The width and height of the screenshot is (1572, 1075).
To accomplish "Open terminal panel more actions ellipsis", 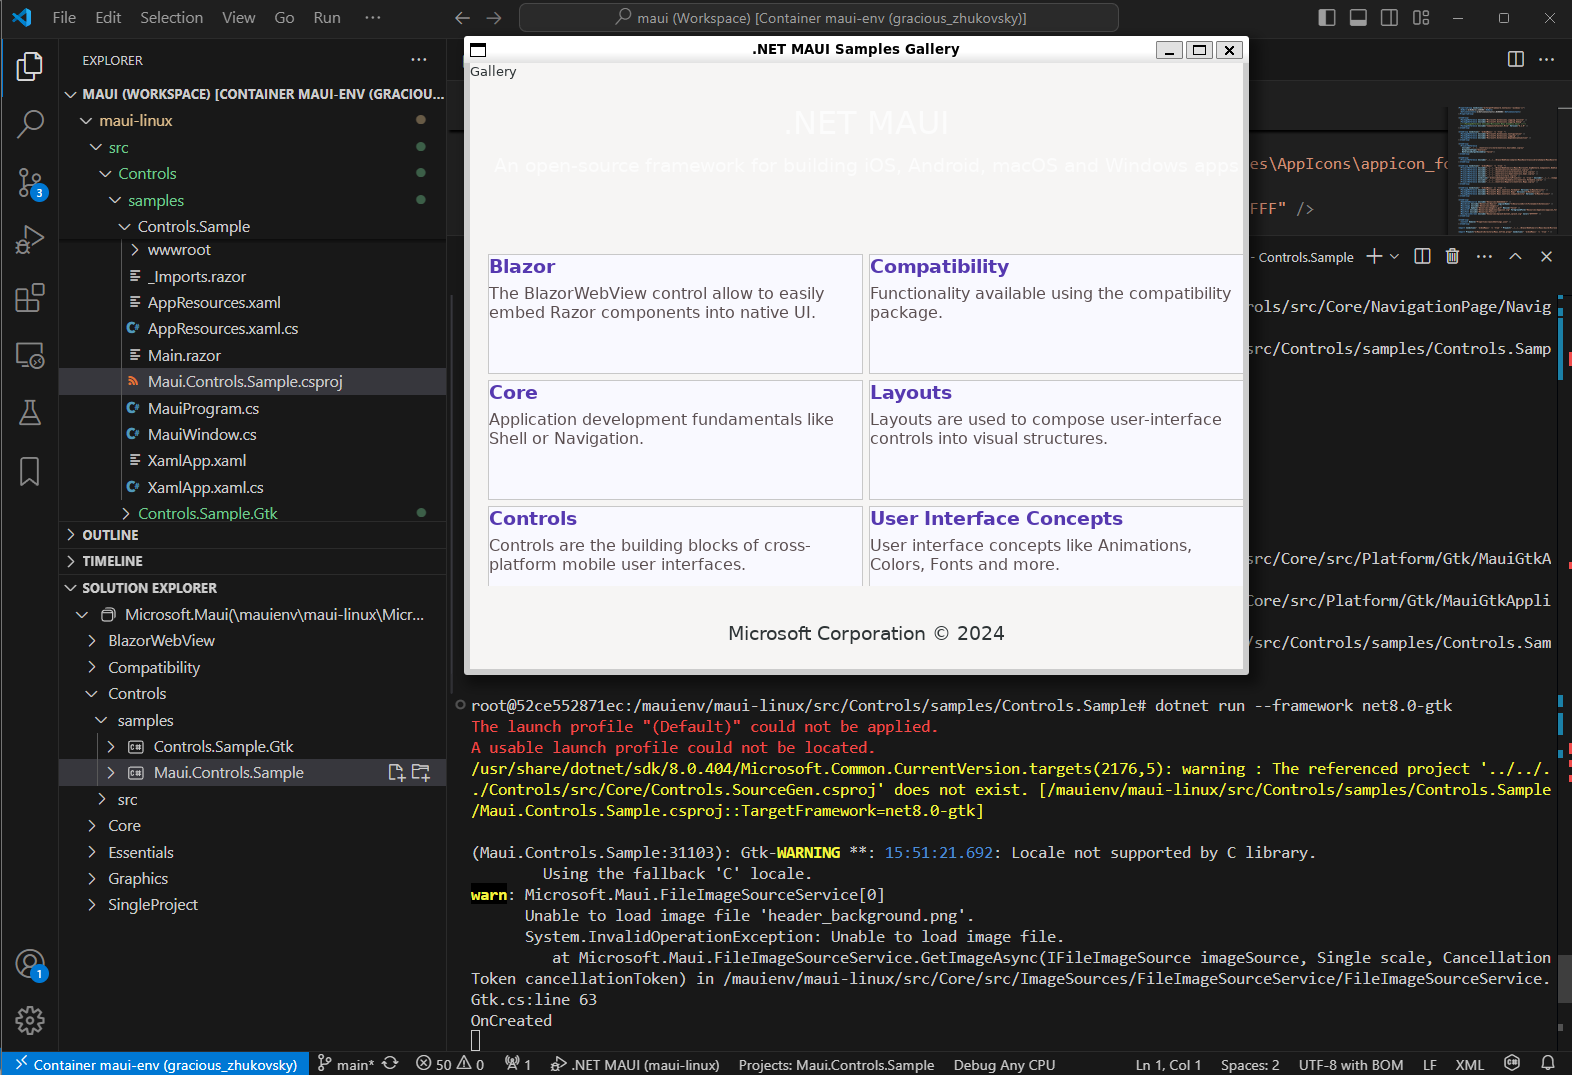I will tap(1484, 257).
